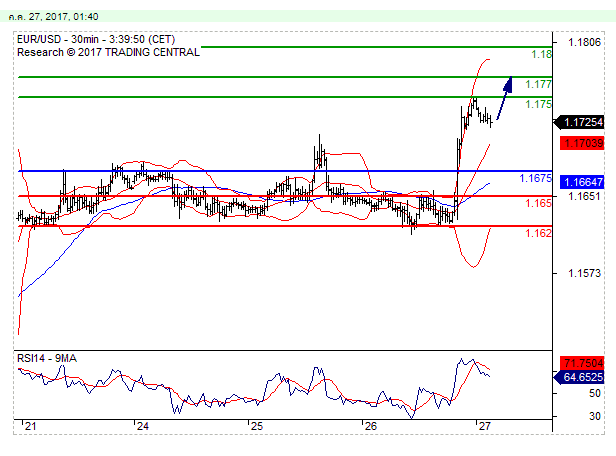Click the 'RSI14 - 9MA' indicator label
The height and width of the screenshot is (456, 616).
tap(47, 358)
